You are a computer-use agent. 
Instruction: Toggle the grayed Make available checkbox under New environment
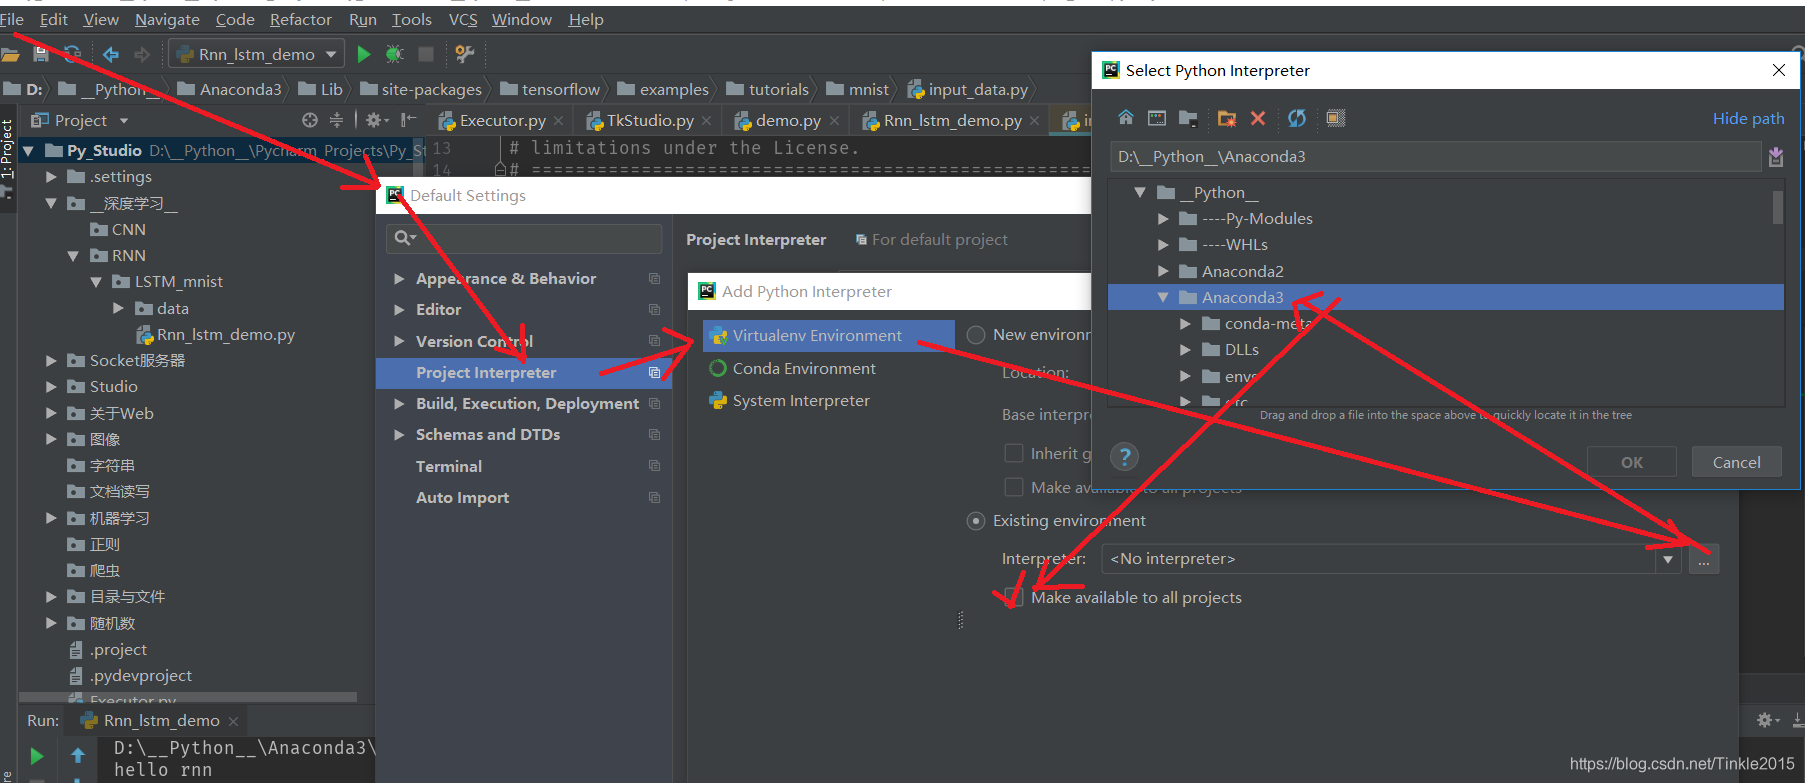click(1014, 487)
